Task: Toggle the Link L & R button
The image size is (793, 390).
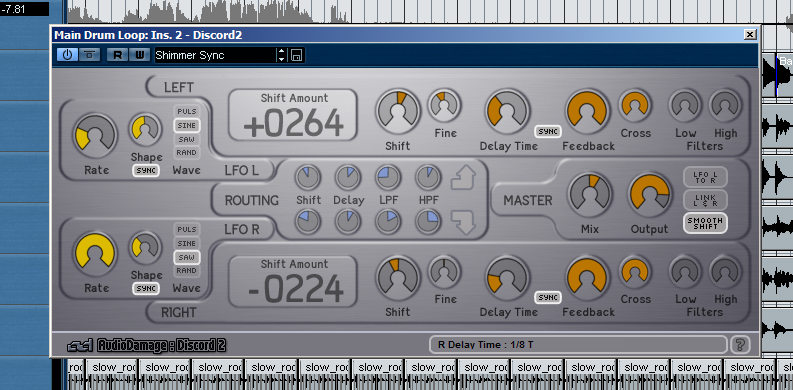Action: (x=705, y=200)
